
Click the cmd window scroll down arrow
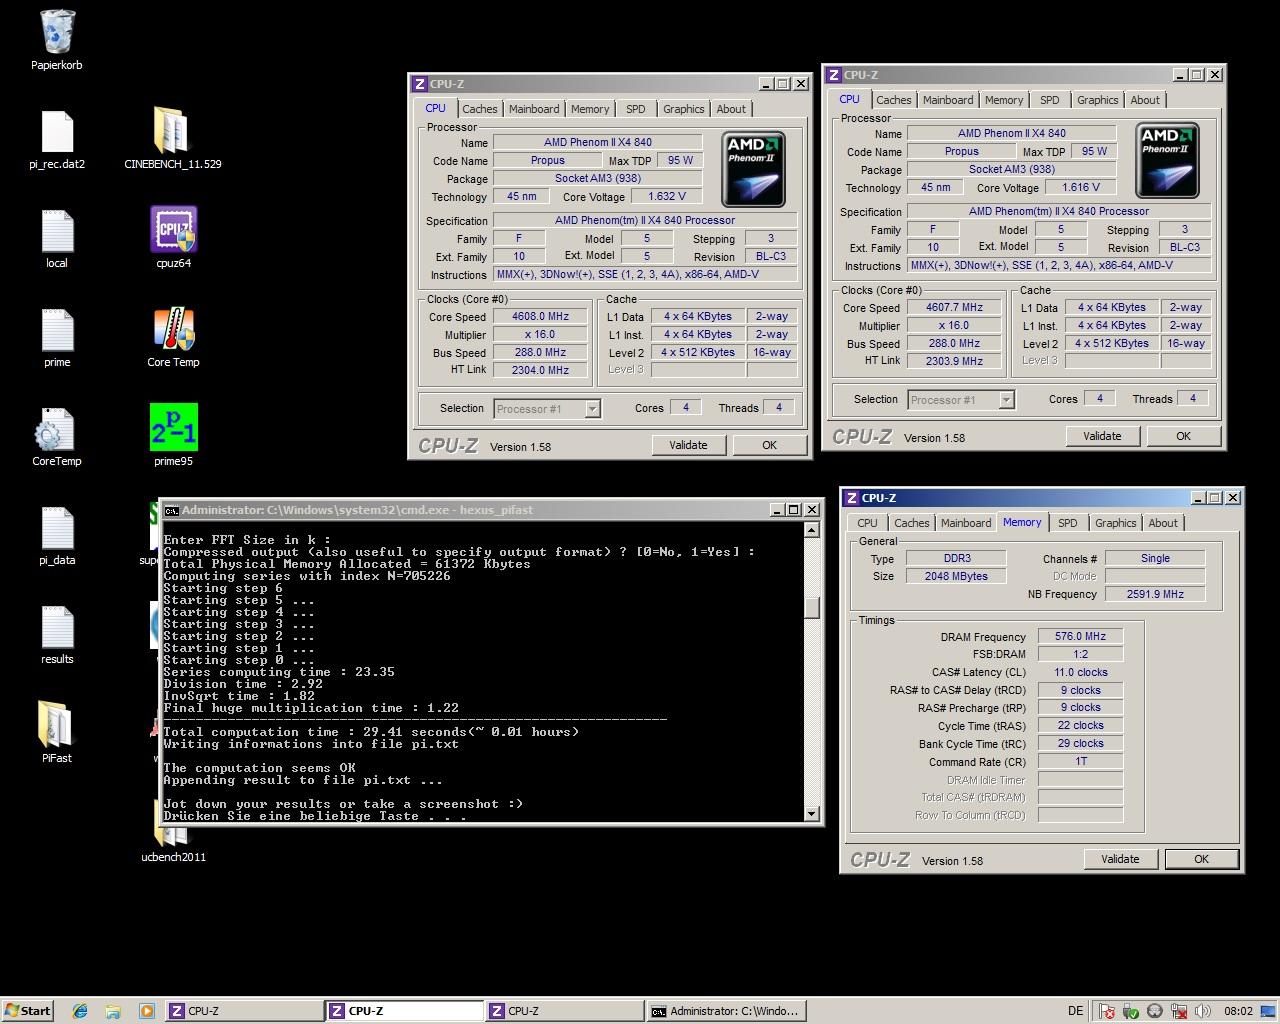pyautogui.click(x=812, y=814)
